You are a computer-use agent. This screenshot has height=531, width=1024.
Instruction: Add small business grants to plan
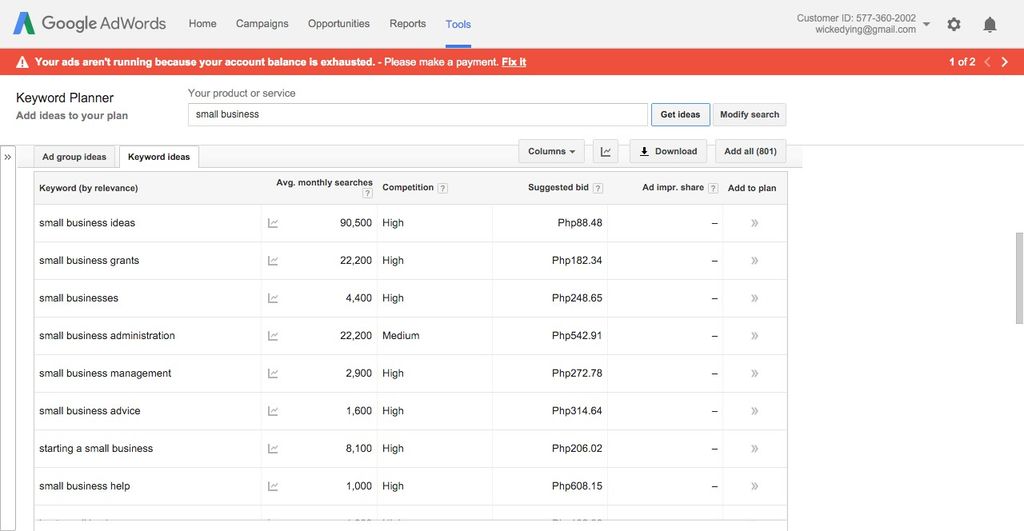pos(754,261)
